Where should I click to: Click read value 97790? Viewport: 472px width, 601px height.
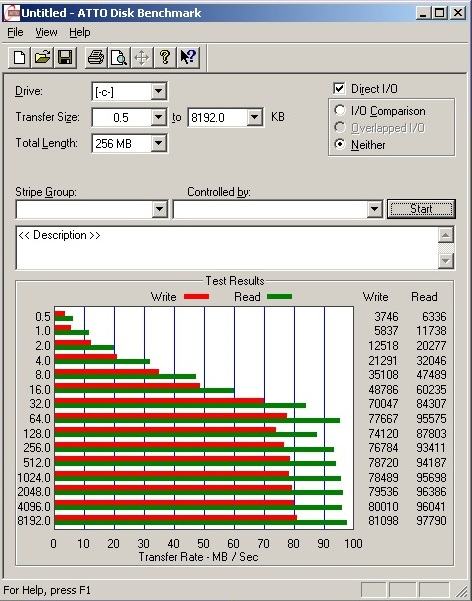point(431,521)
